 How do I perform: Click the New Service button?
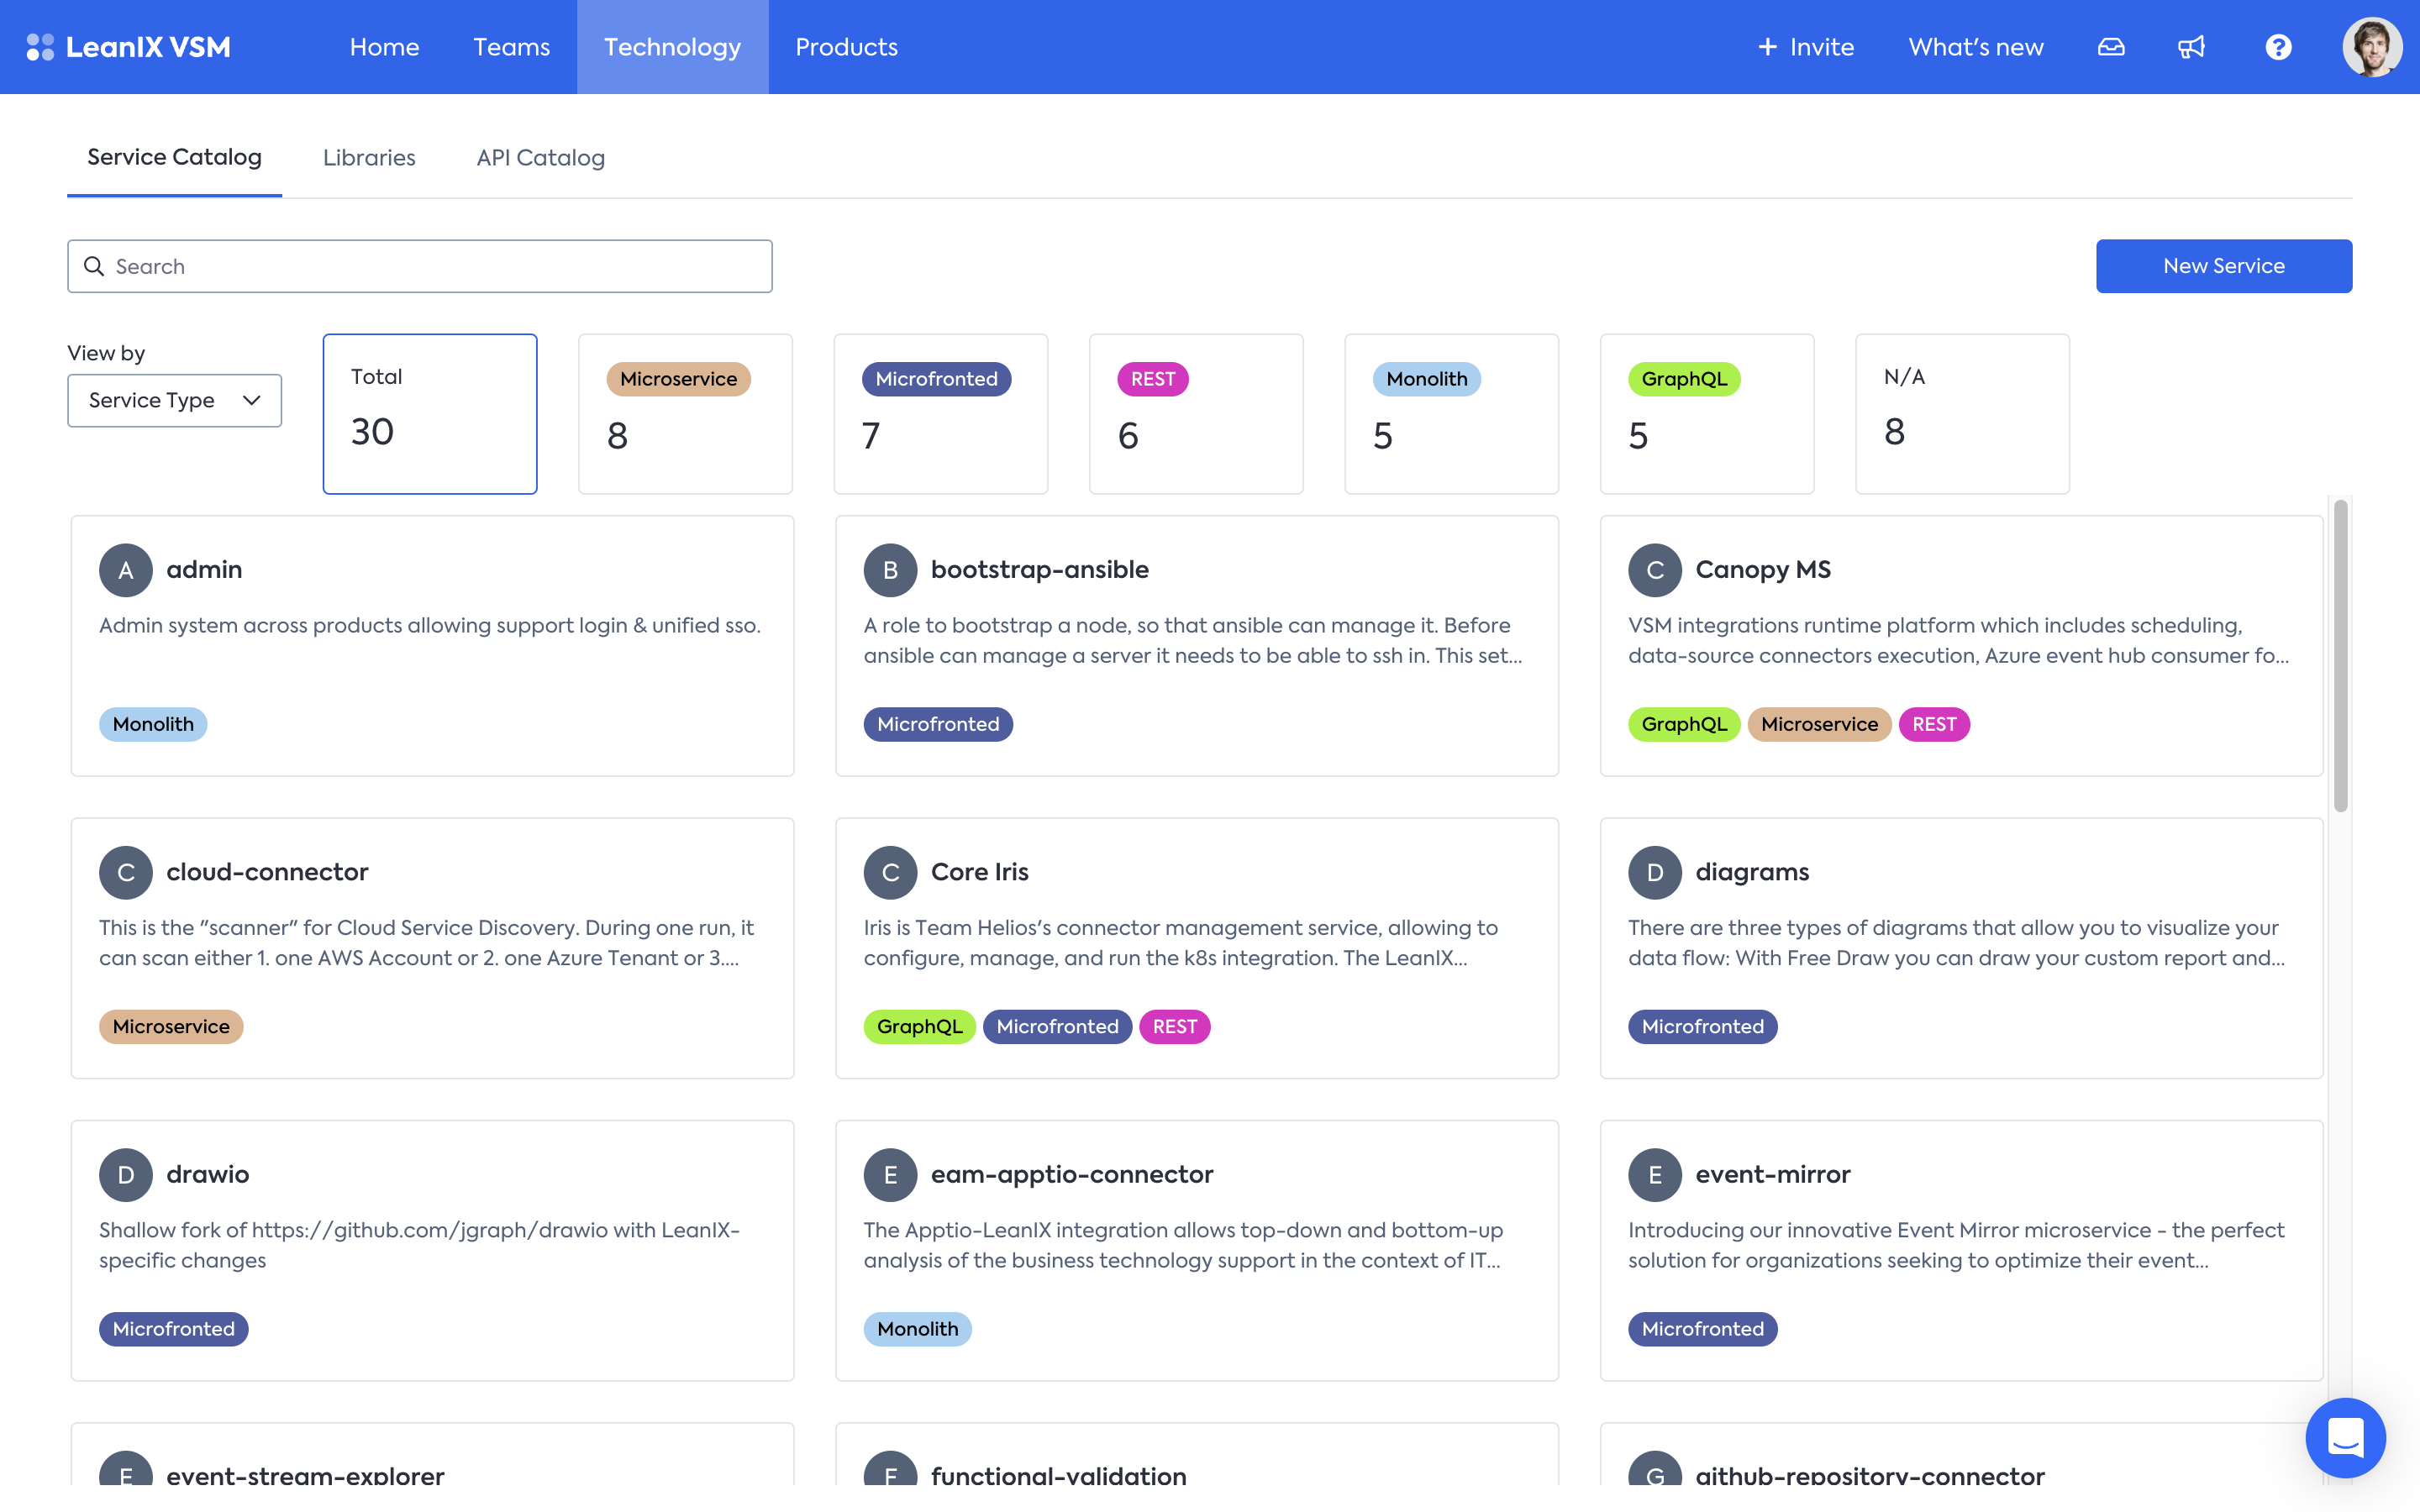[x=2224, y=266]
